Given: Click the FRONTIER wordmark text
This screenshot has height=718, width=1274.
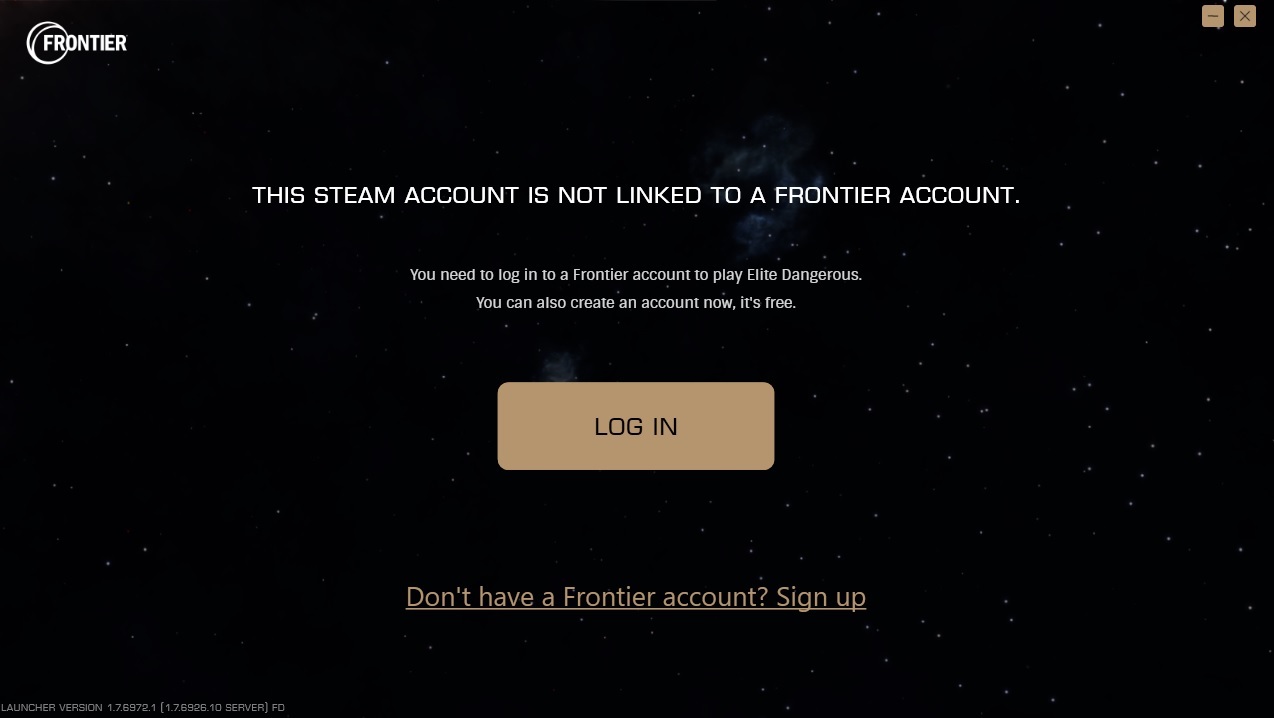Looking at the screenshot, I should tap(85, 43).
